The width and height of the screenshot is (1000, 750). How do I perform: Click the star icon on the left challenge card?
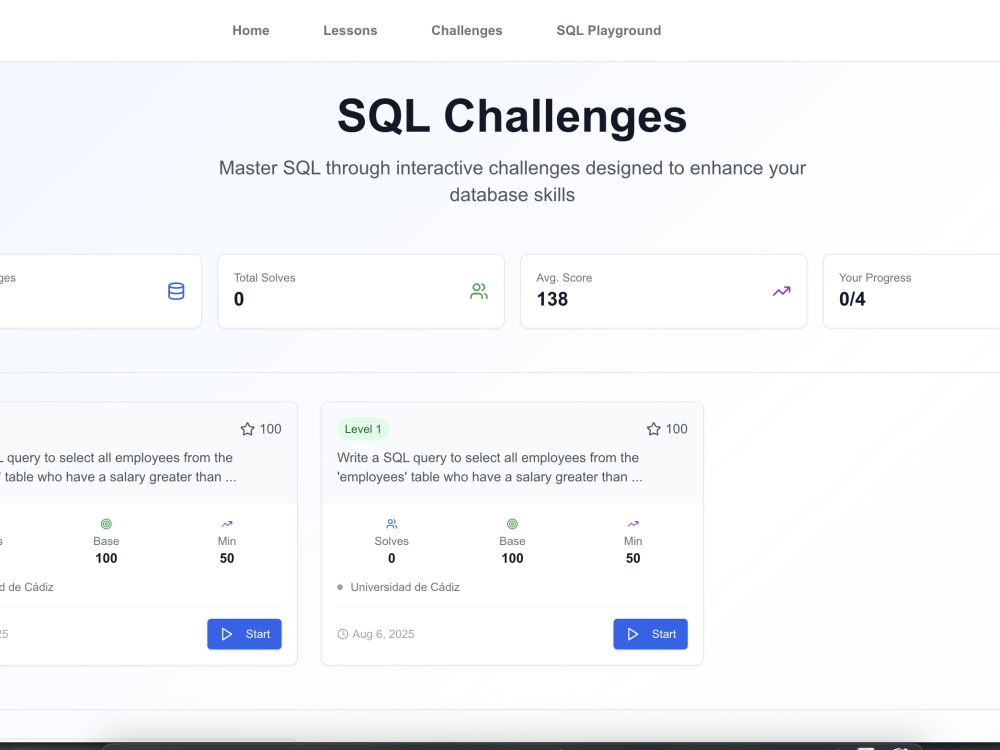pos(247,429)
